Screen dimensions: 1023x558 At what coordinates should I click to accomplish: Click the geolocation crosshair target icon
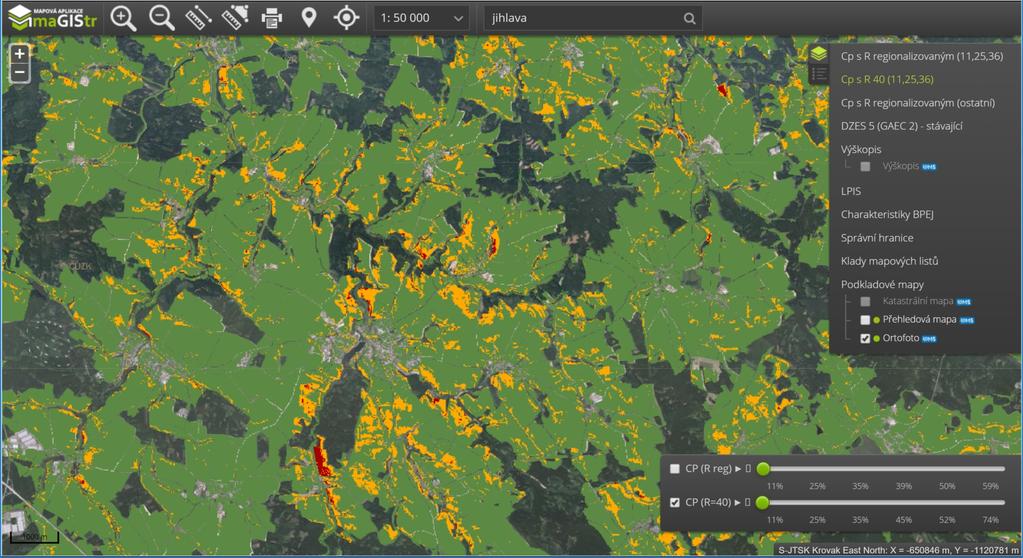point(346,18)
